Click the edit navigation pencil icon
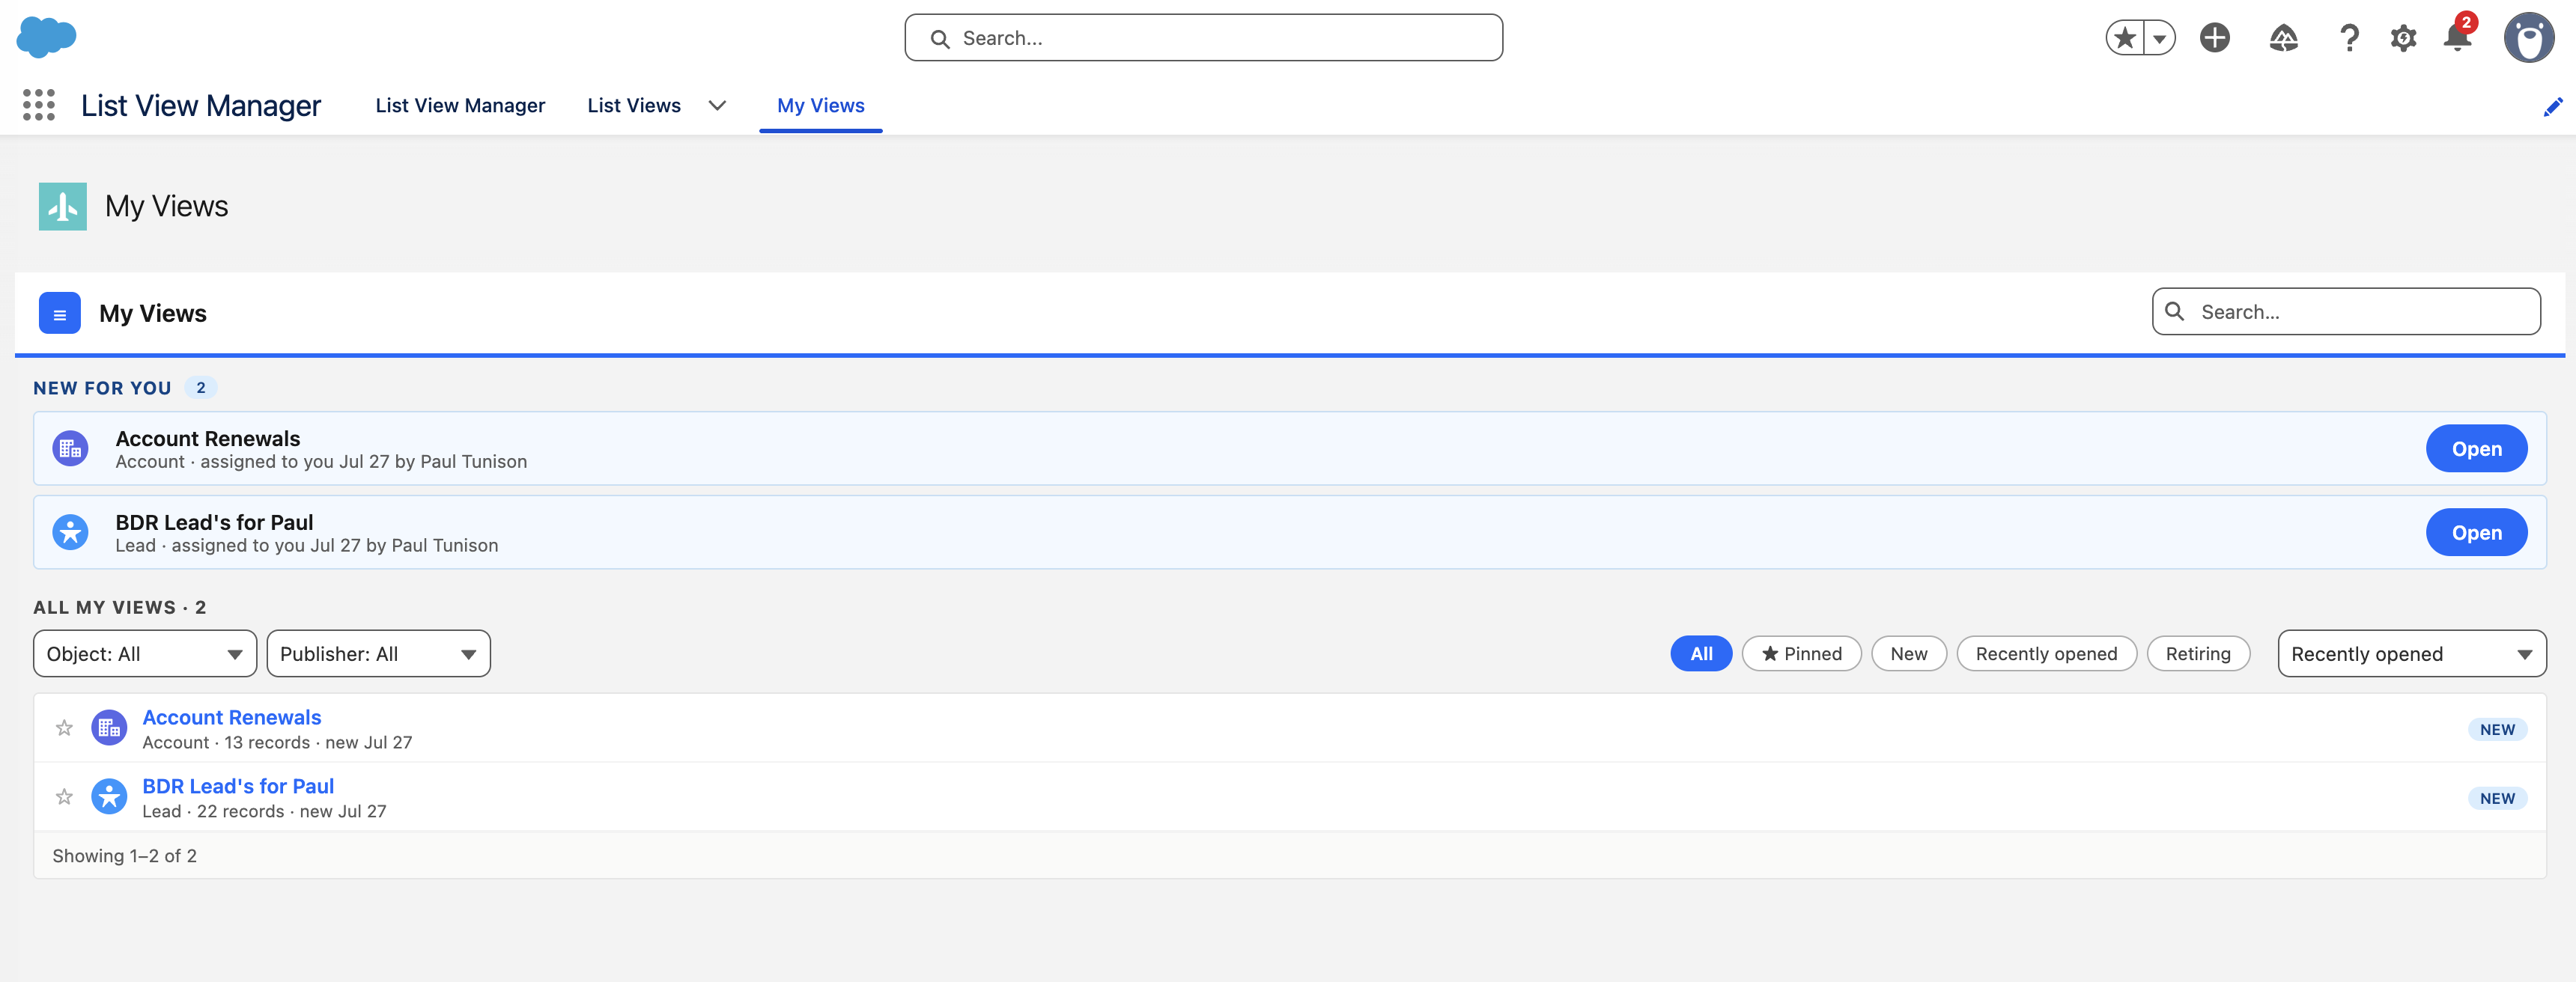This screenshot has height=982, width=2576. [x=2553, y=106]
